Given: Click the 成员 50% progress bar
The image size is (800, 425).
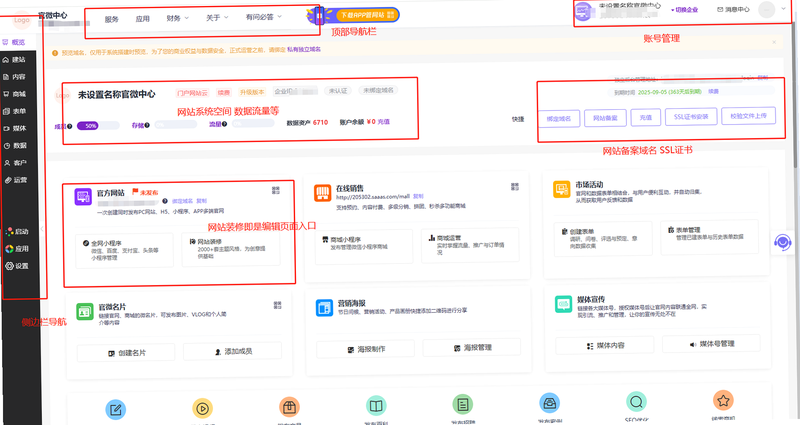Looking at the screenshot, I should pyautogui.click(x=98, y=126).
